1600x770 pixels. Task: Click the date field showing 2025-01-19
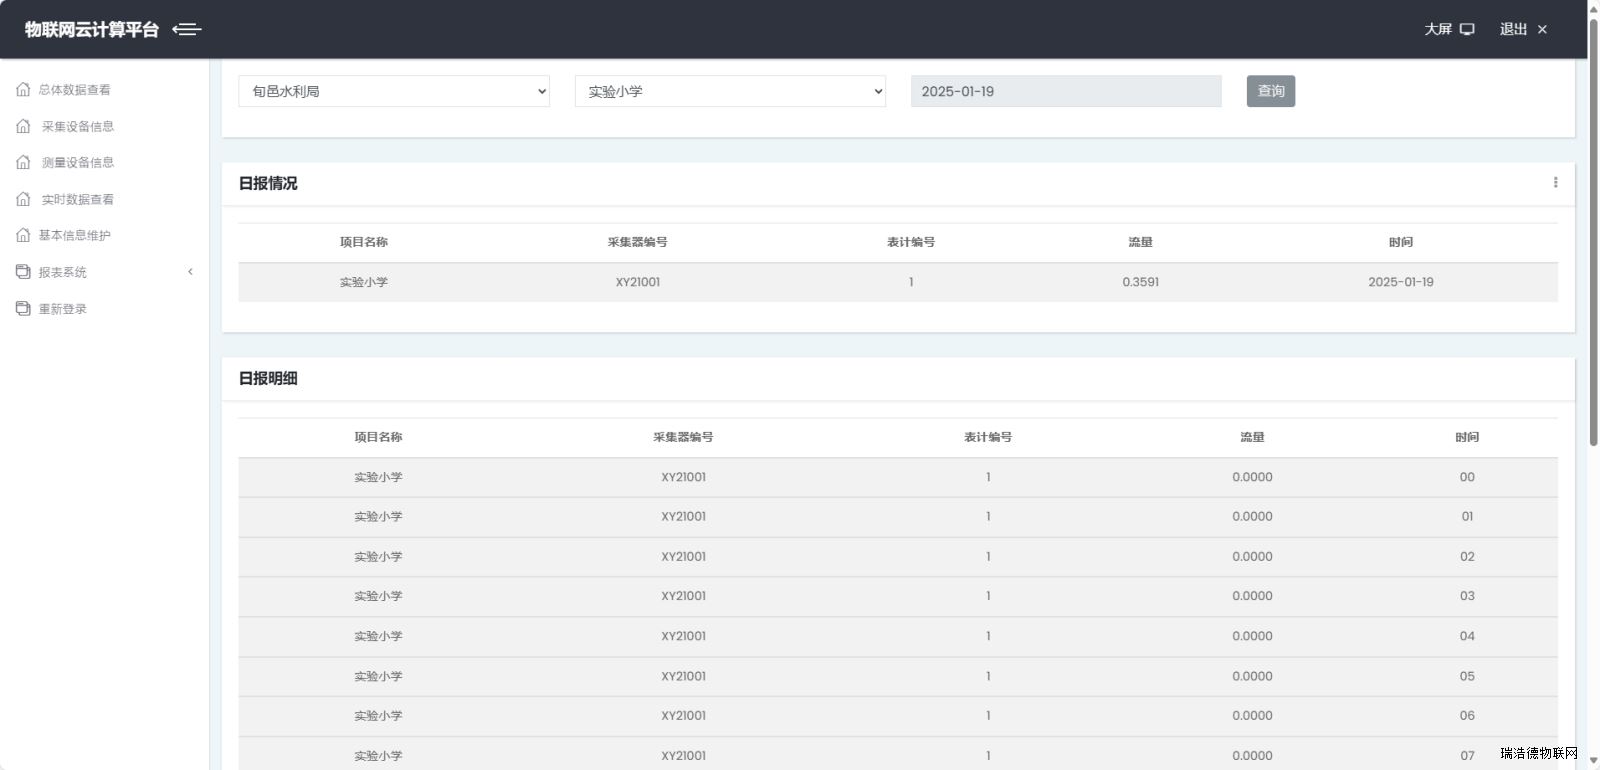(x=1065, y=91)
